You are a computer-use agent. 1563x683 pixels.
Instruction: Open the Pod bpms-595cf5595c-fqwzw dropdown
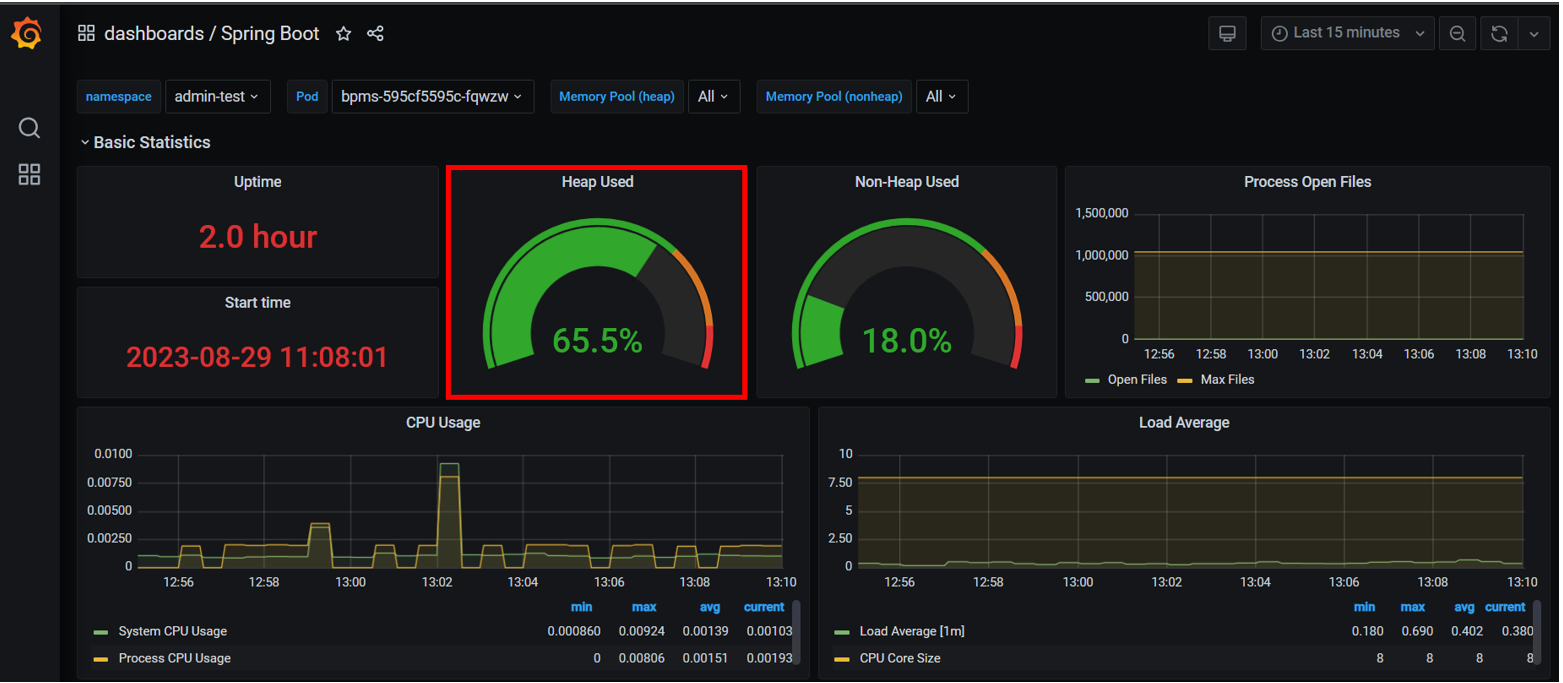click(432, 97)
